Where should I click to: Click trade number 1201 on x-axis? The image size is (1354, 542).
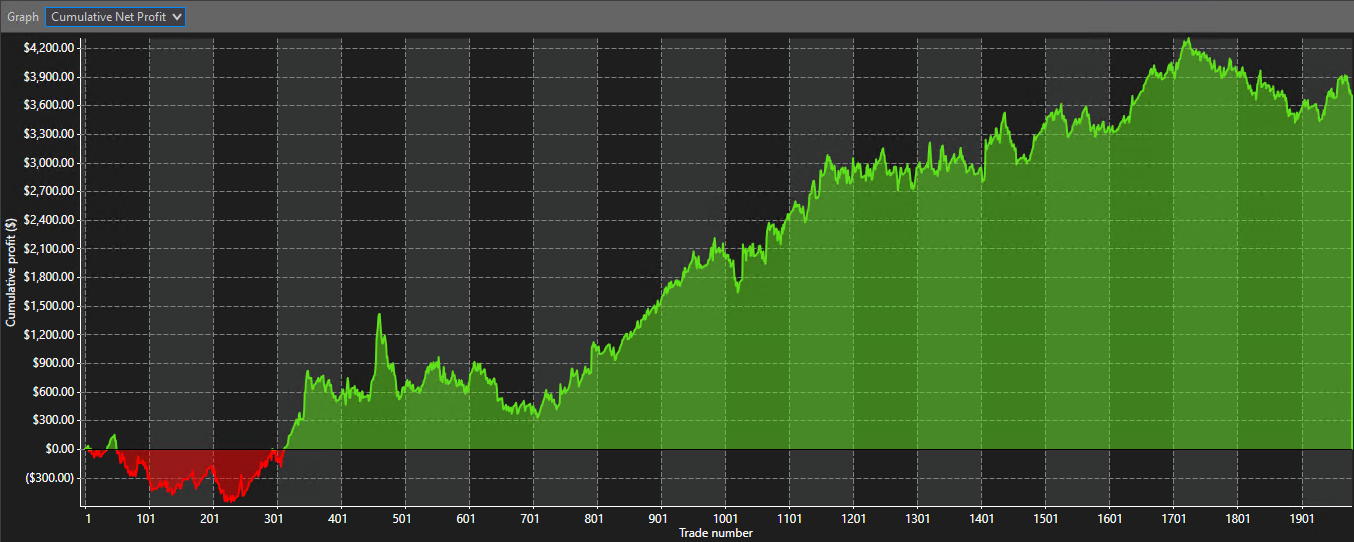pos(853,519)
